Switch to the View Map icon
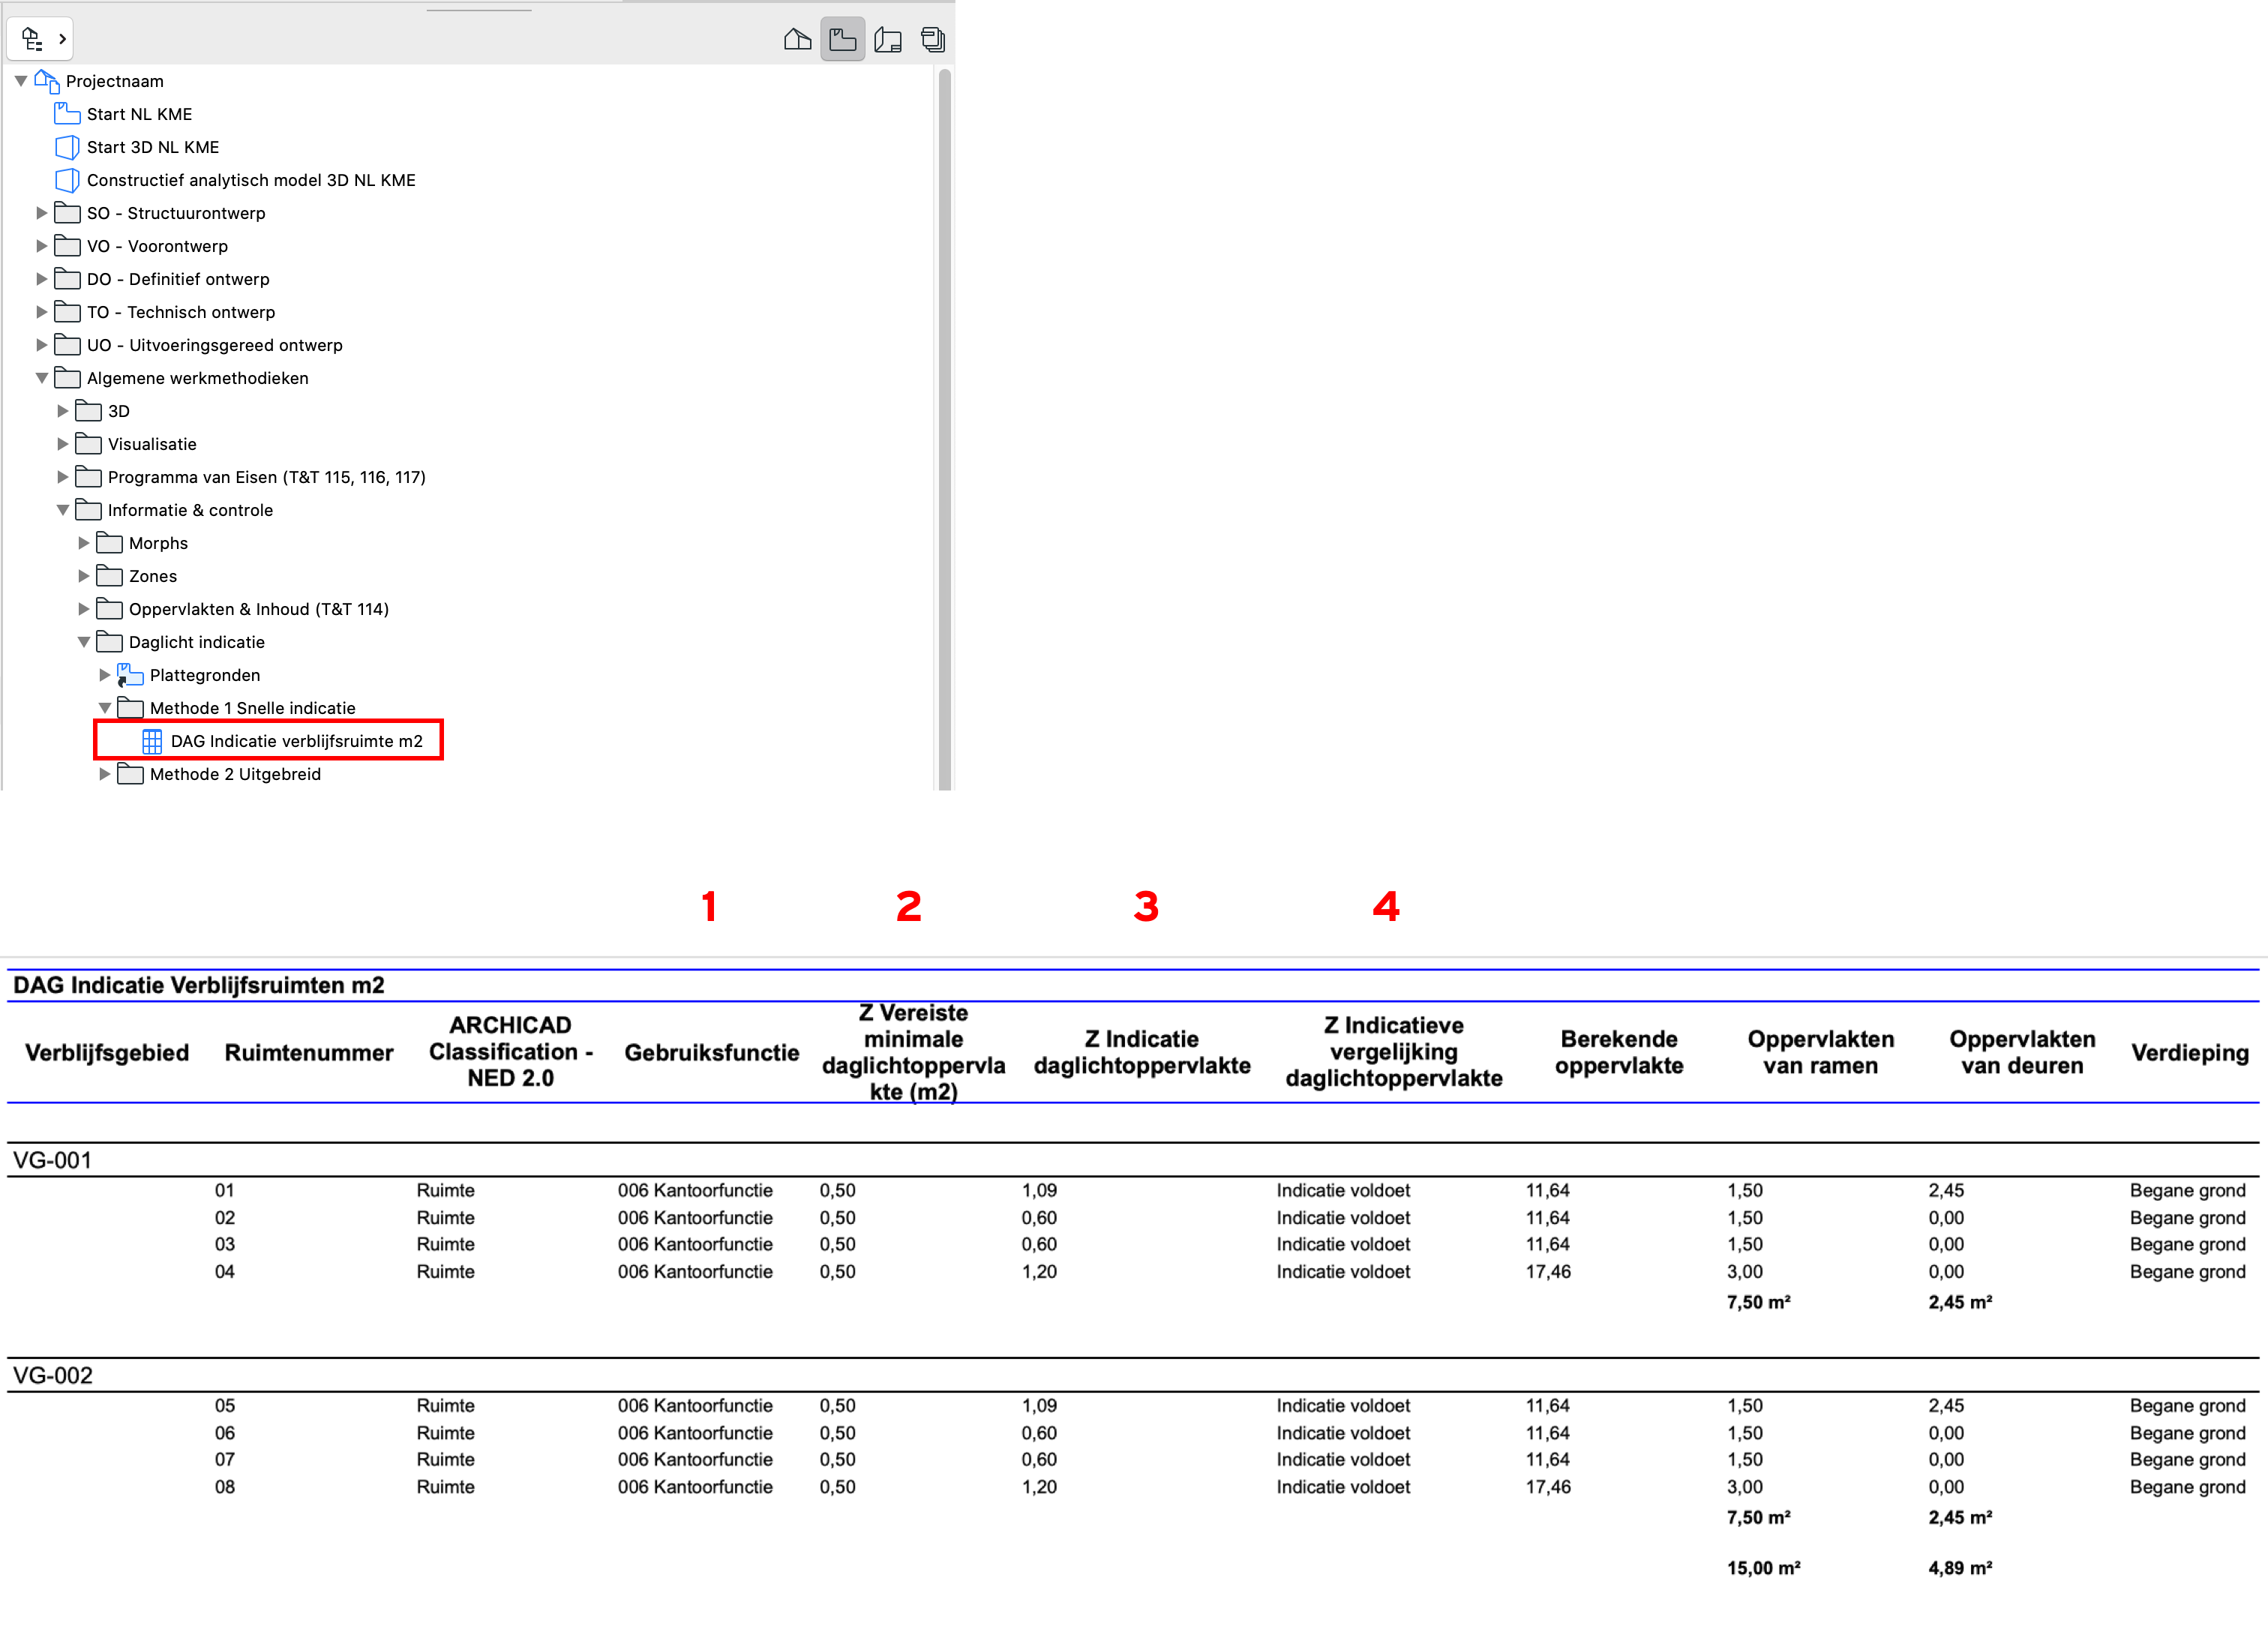Screen dimensions: 2268x1635 click(x=842, y=40)
